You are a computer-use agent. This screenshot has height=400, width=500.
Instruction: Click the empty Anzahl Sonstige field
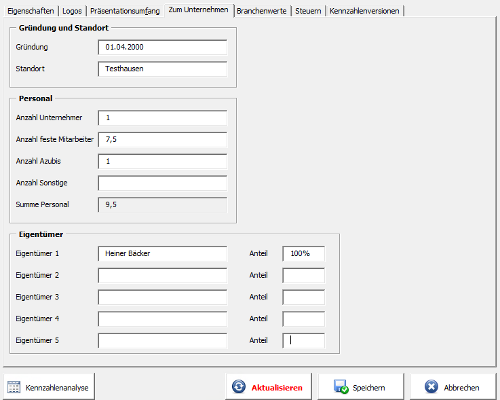tap(163, 183)
